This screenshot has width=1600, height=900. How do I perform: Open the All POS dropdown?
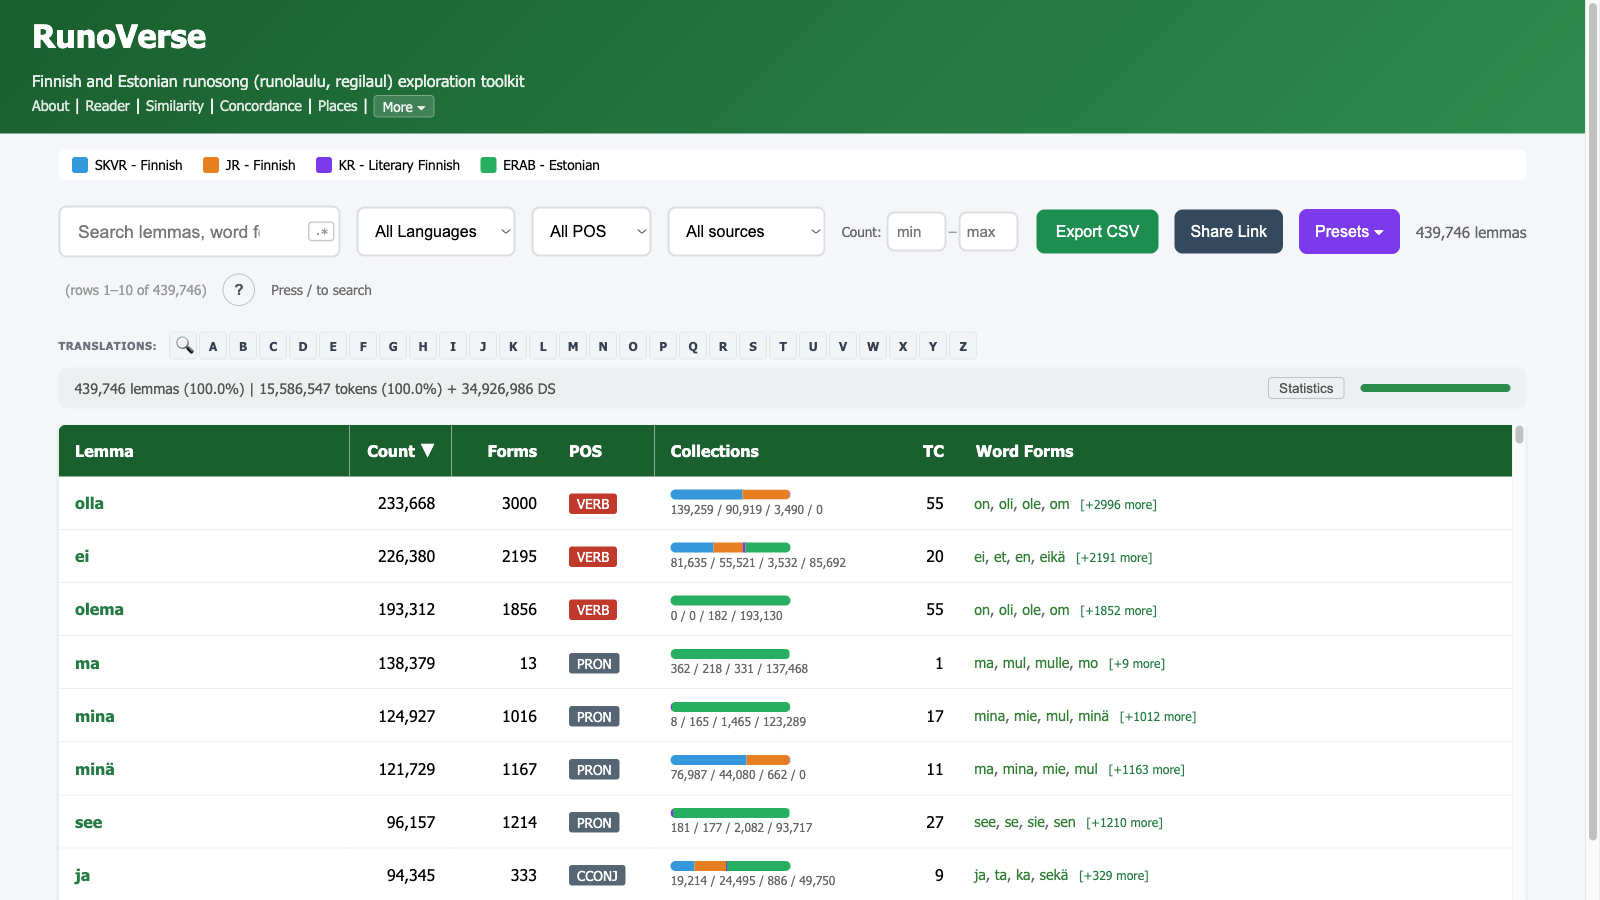pos(591,232)
